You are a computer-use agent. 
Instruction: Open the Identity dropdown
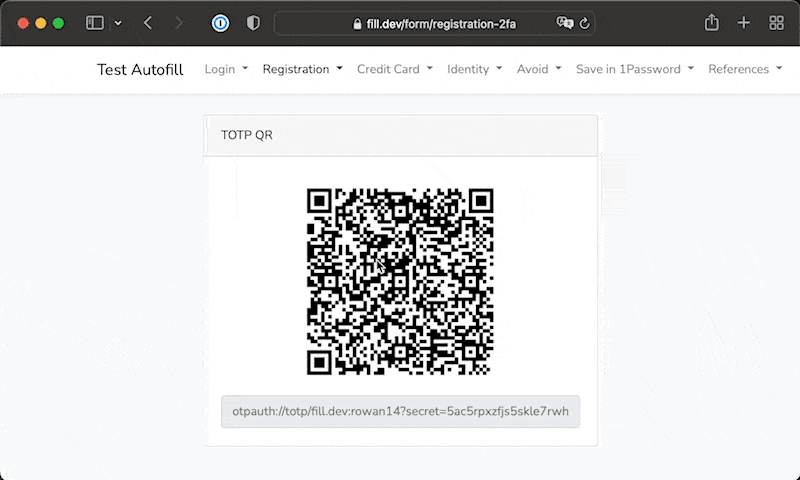474,69
